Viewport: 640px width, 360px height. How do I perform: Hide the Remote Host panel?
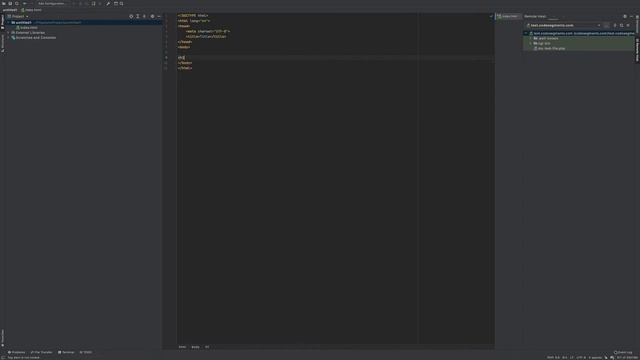[631, 16]
